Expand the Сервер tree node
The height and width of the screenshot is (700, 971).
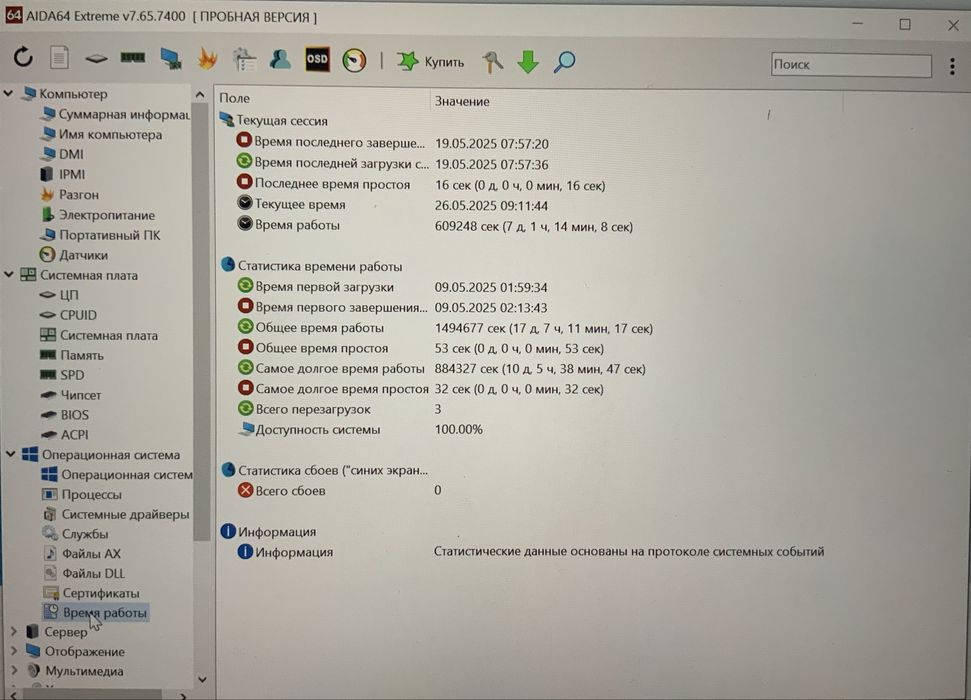[x=14, y=631]
